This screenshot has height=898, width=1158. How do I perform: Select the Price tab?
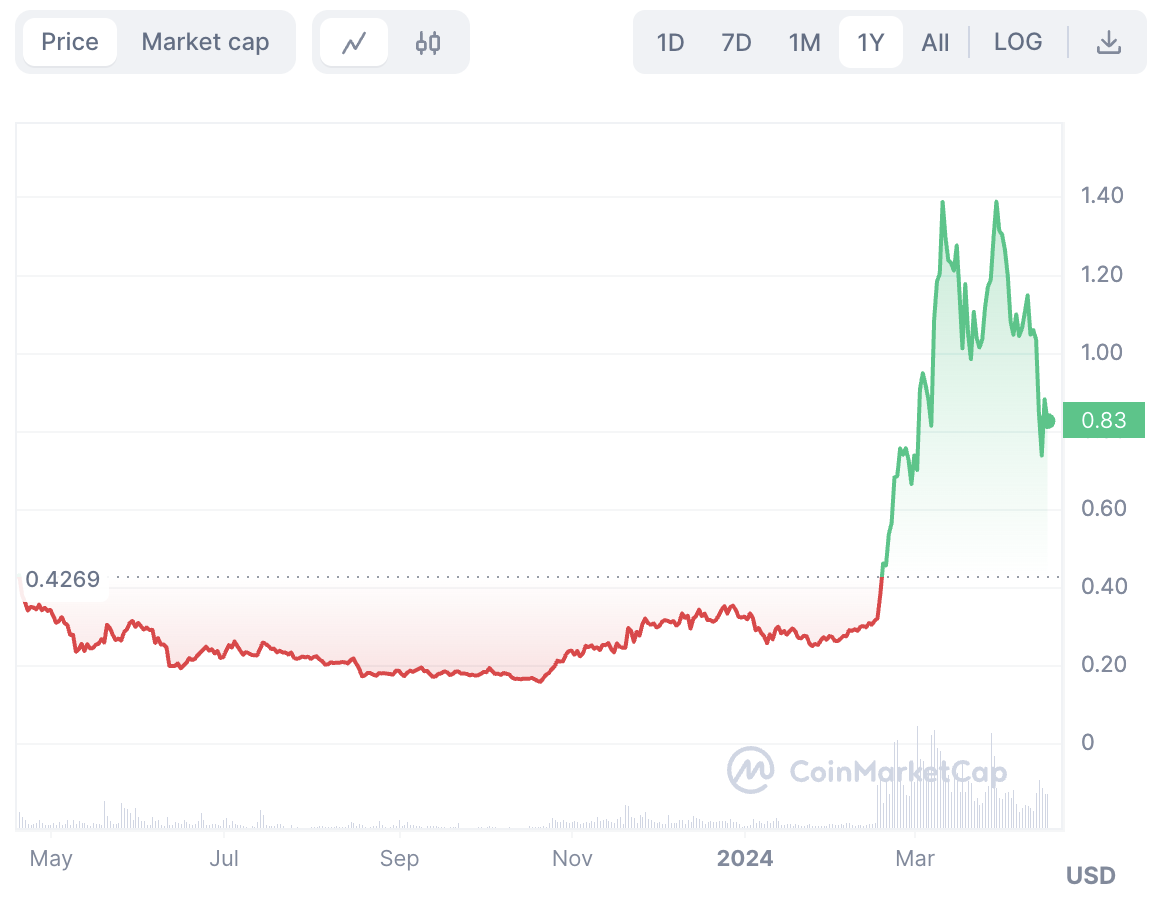pos(70,42)
